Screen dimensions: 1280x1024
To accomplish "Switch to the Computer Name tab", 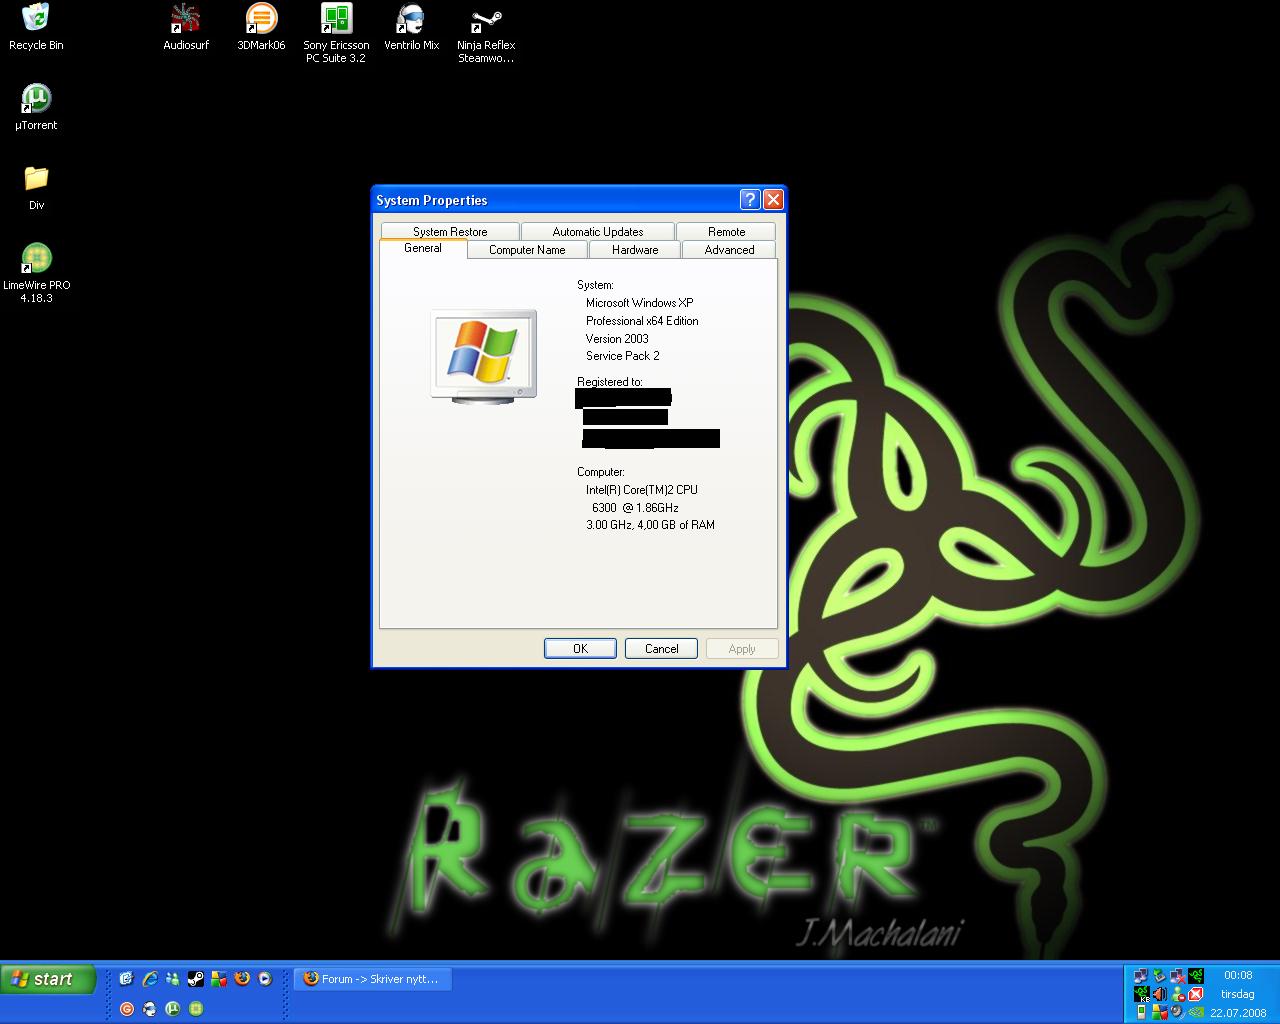I will click(x=527, y=250).
